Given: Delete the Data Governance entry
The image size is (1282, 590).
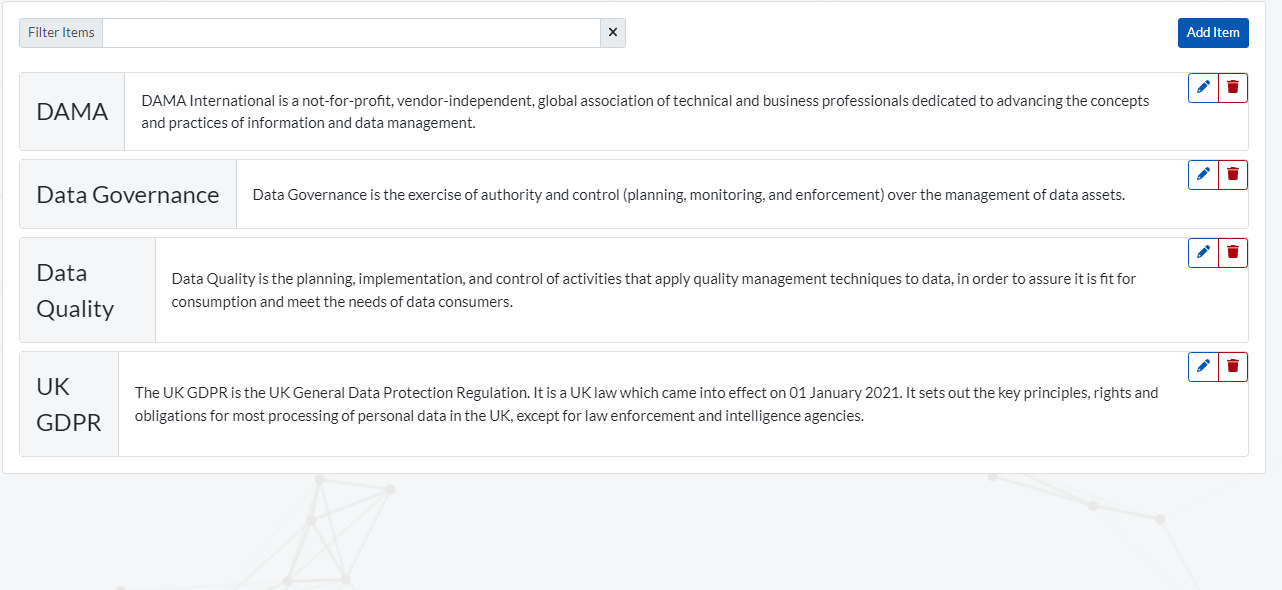Looking at the screenshot, I should (1233, 175).
